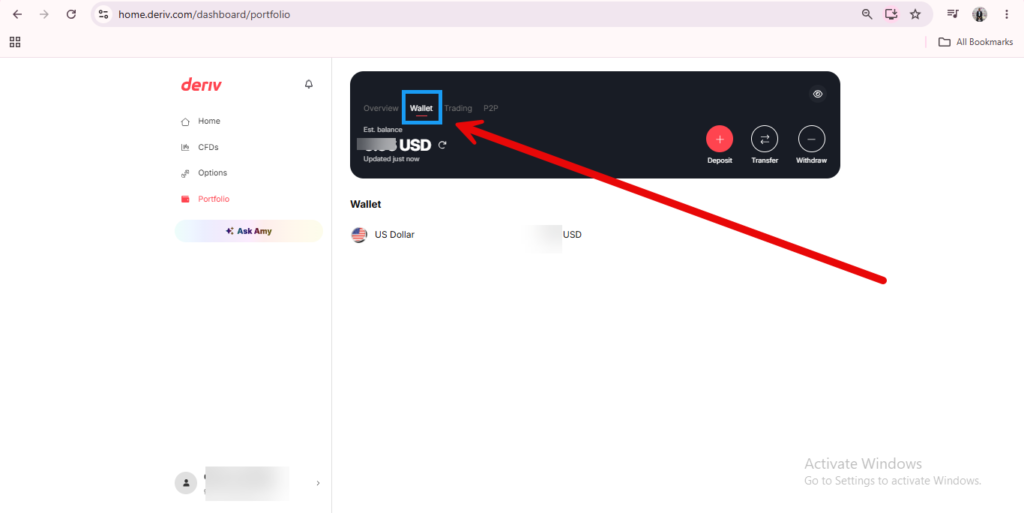Open the Chrome profile avatar
This screenshot has height=513, width=1024.
[x=979, y=14]
